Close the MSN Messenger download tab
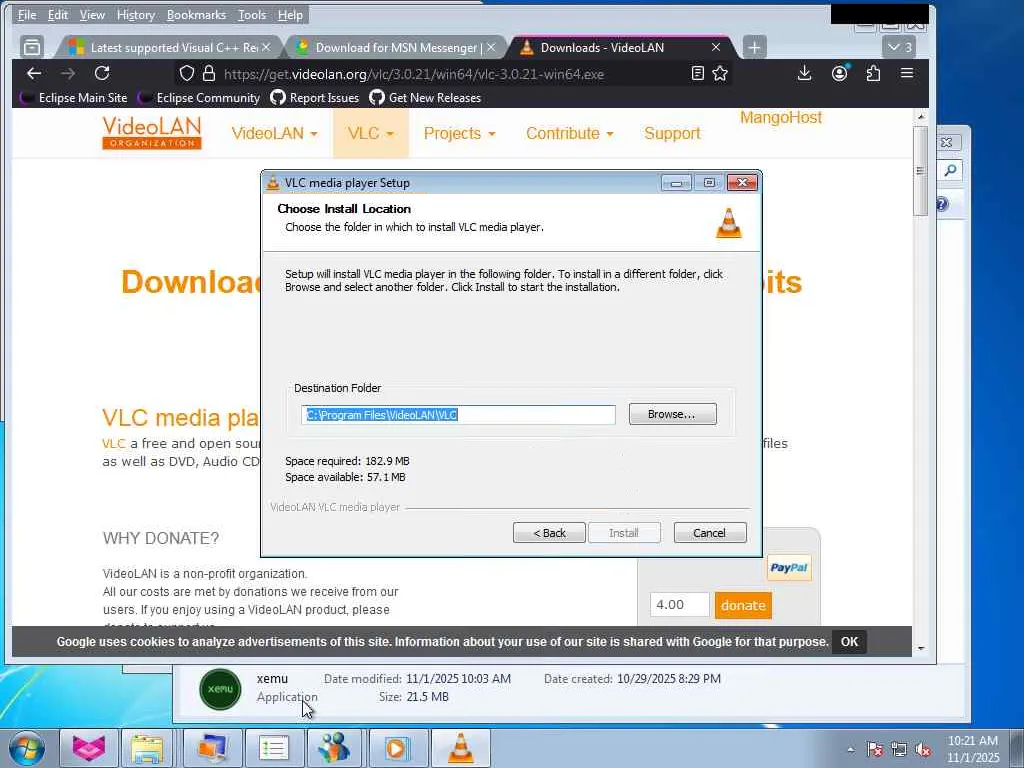This screenshot has width=1024, height=768. point(491,48)
